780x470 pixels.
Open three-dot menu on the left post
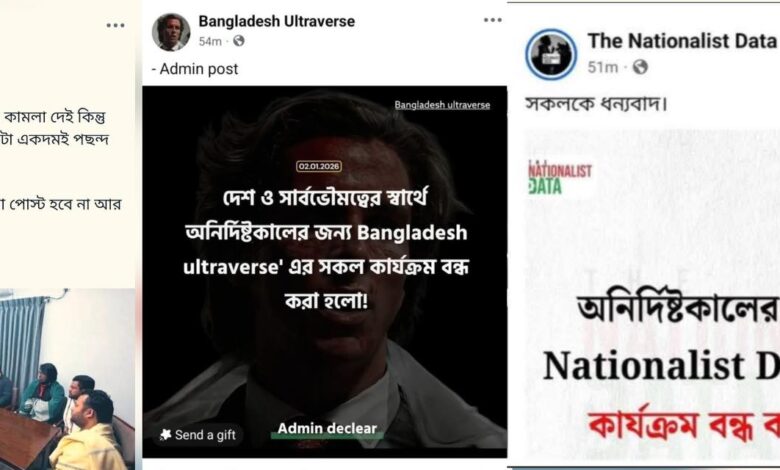115,25
